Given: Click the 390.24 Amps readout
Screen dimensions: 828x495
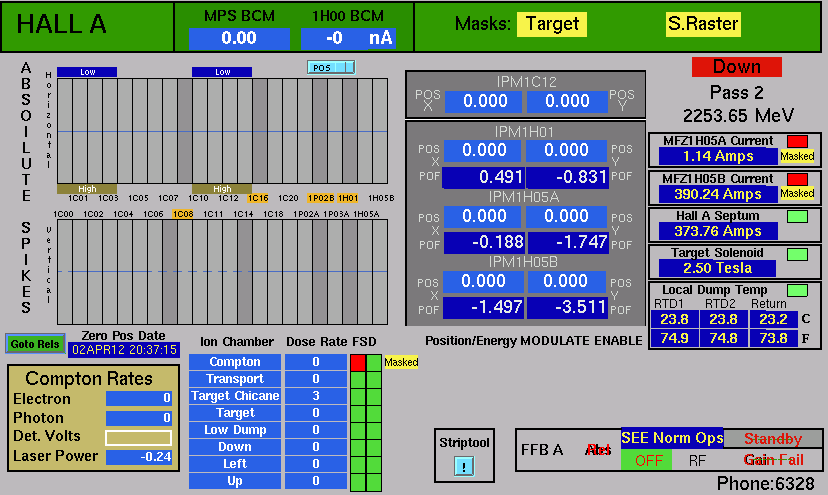Looking at the screenshot, I should [718, 194].
